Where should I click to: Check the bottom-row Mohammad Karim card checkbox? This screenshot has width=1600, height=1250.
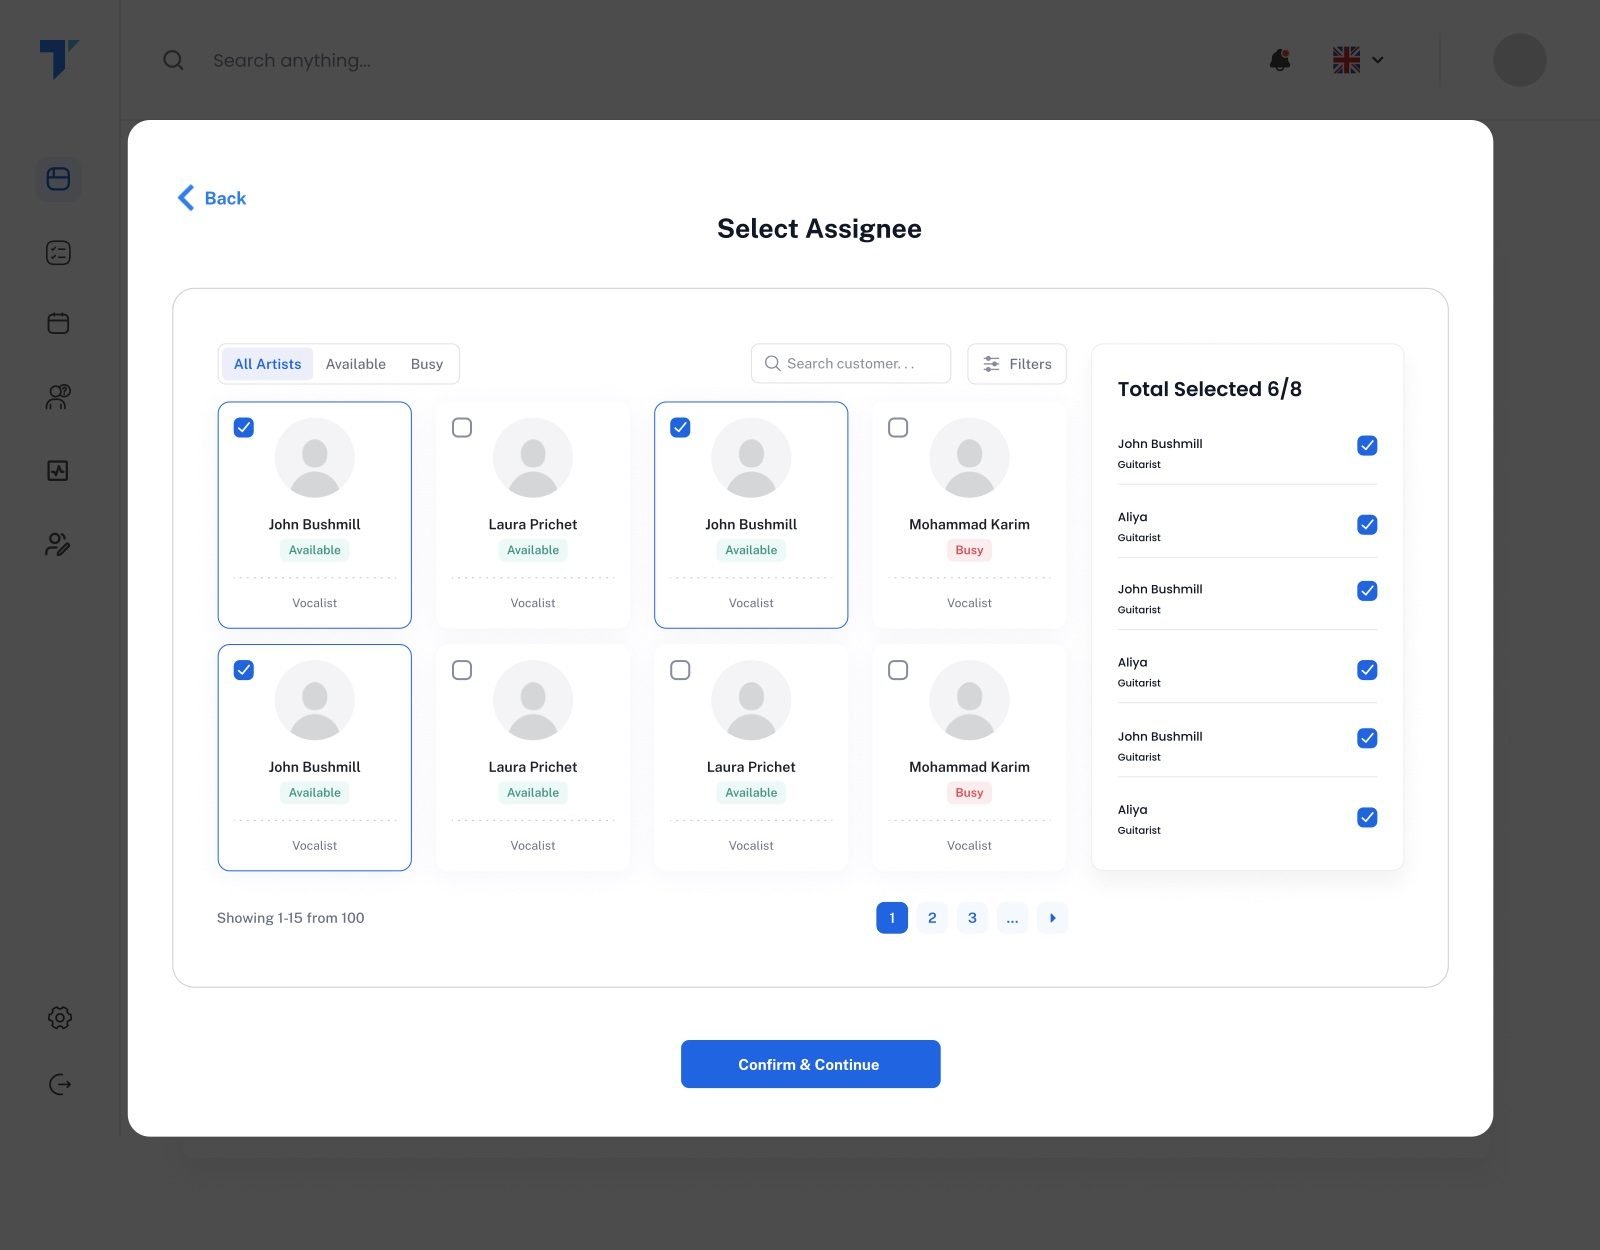(898, 670)
